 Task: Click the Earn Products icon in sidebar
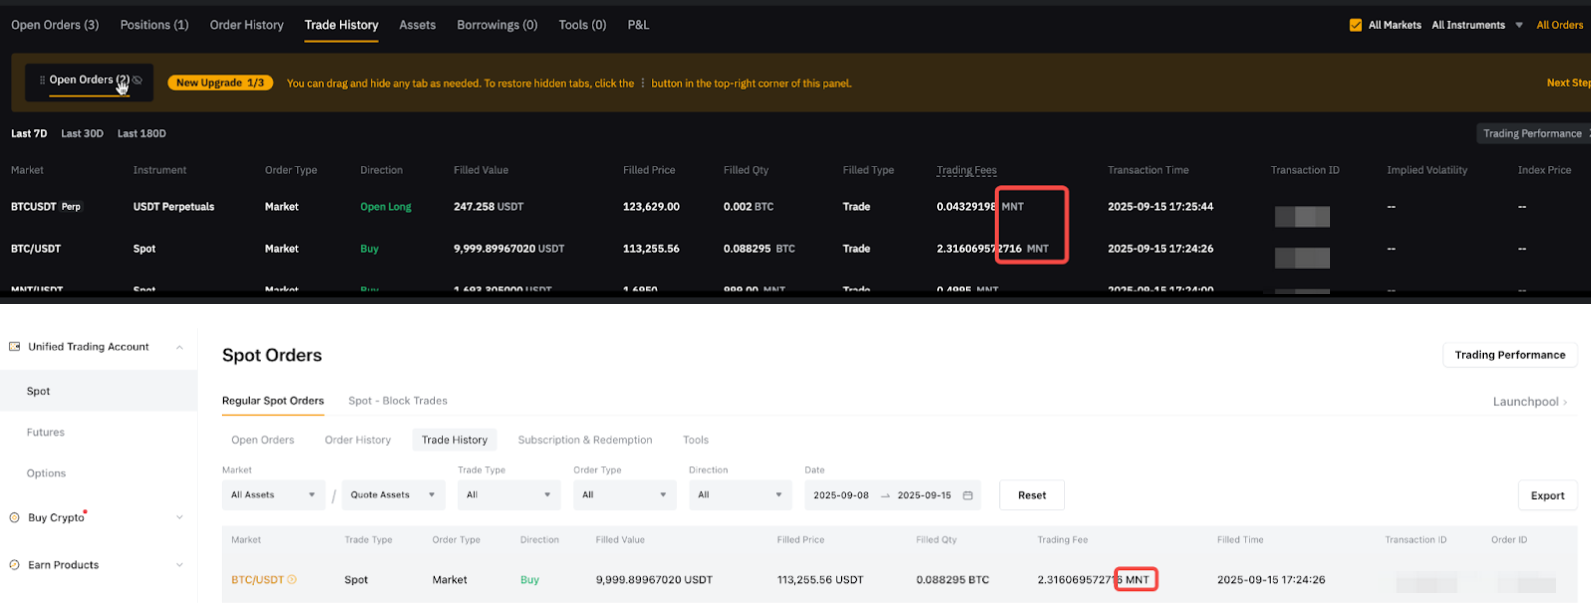coord(15,565)
